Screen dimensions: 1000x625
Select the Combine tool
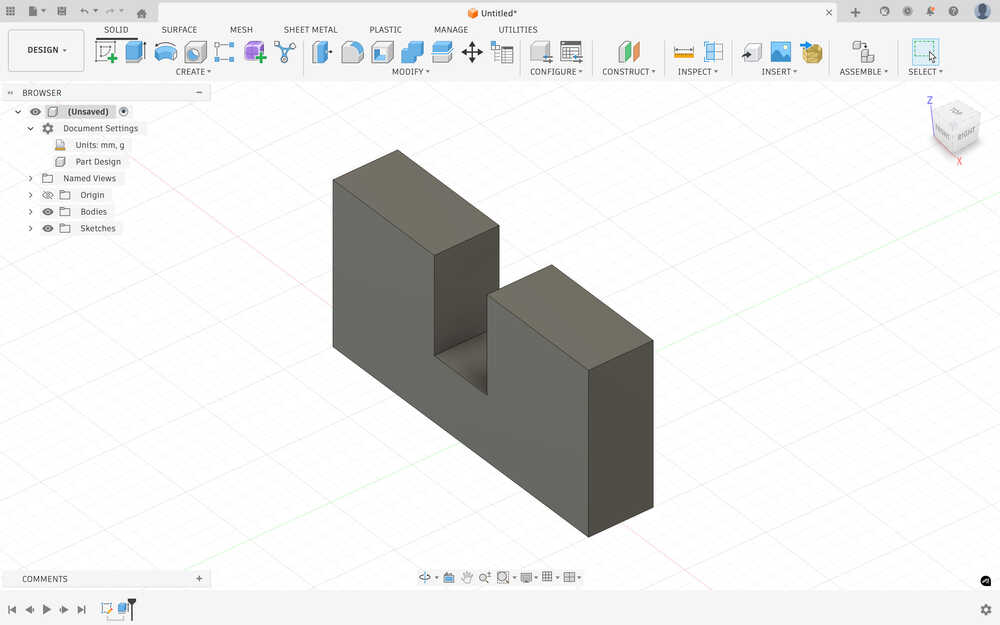(412, 52)
